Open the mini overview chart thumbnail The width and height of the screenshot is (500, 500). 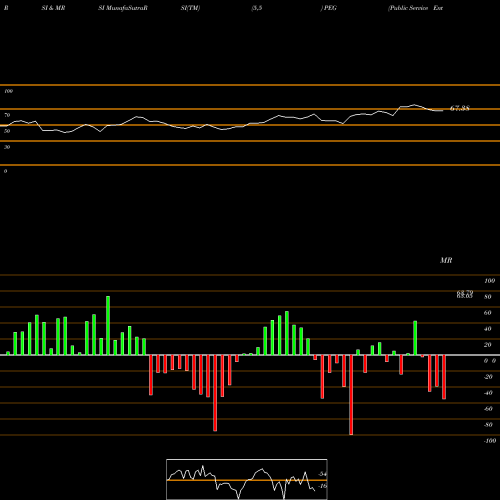click(x=247, y=479)
